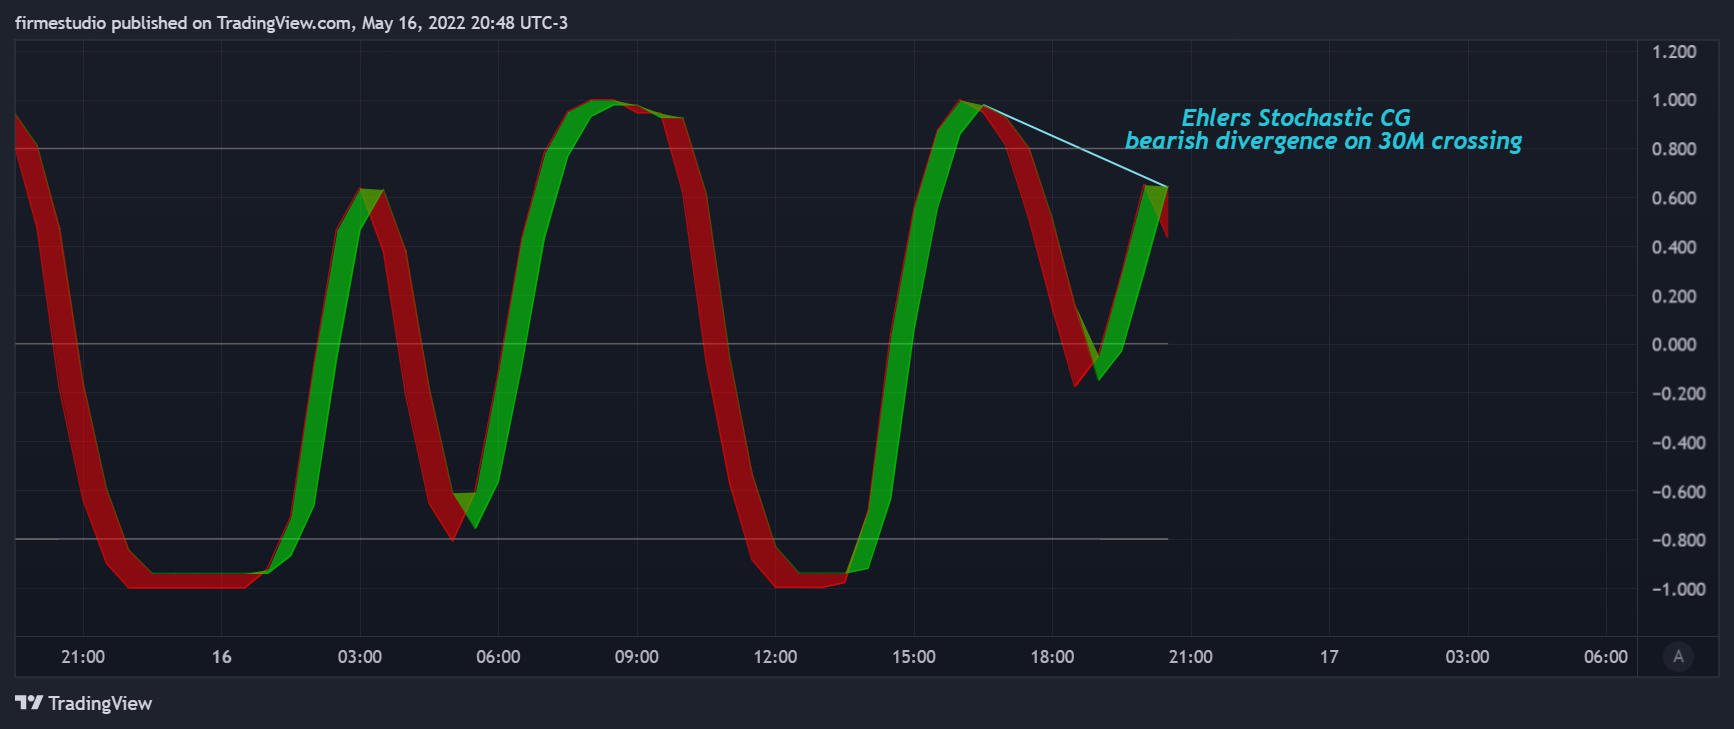This screenshot has height=729, width=1734.
Task: Click the 1.200 price scale label
Action: click(1674, 52)
